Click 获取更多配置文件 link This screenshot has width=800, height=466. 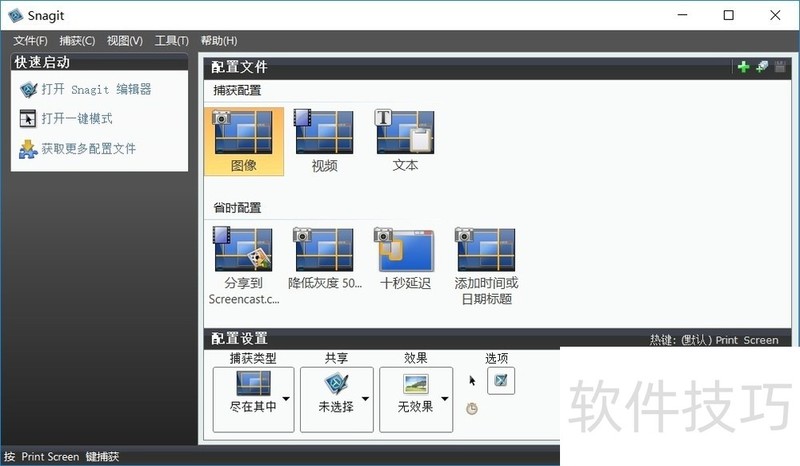tap(89, 149)
